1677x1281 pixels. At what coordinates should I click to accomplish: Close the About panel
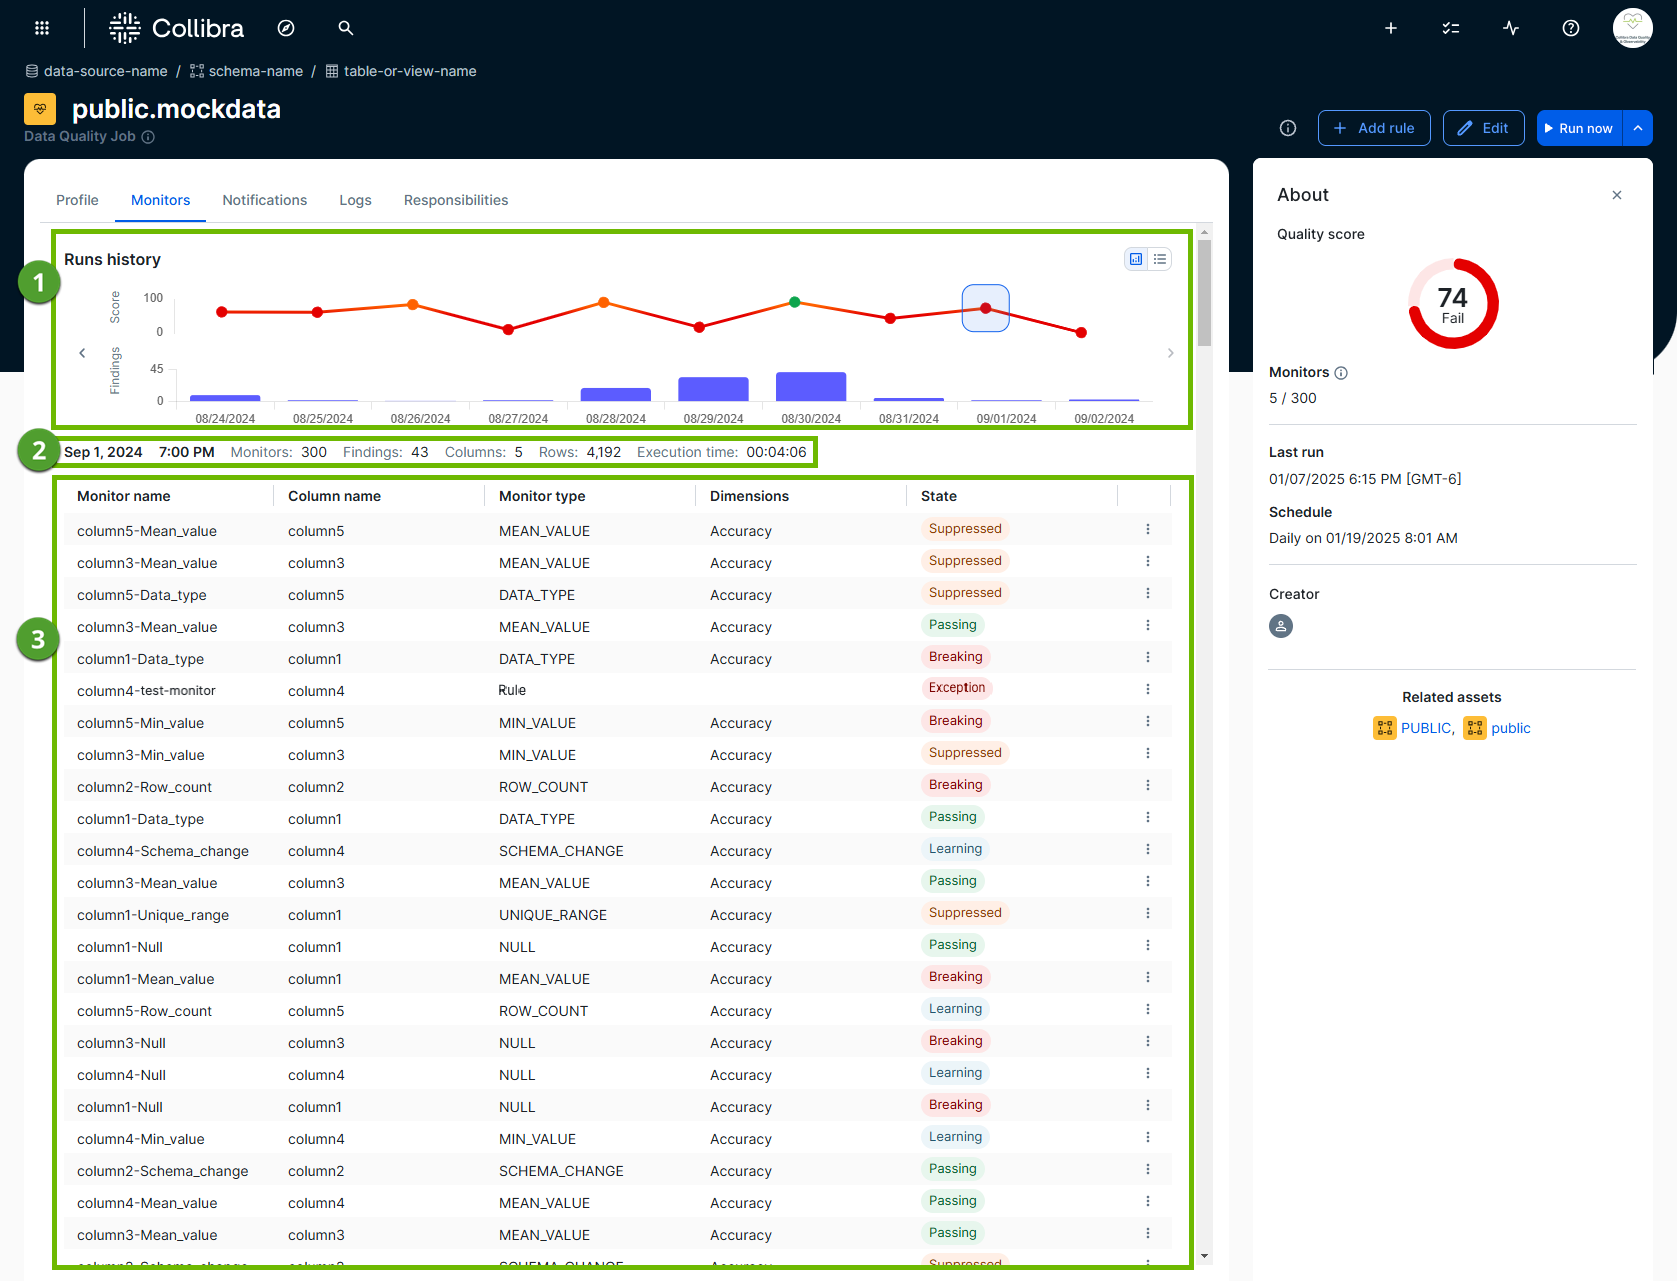tap(1617, 195)
